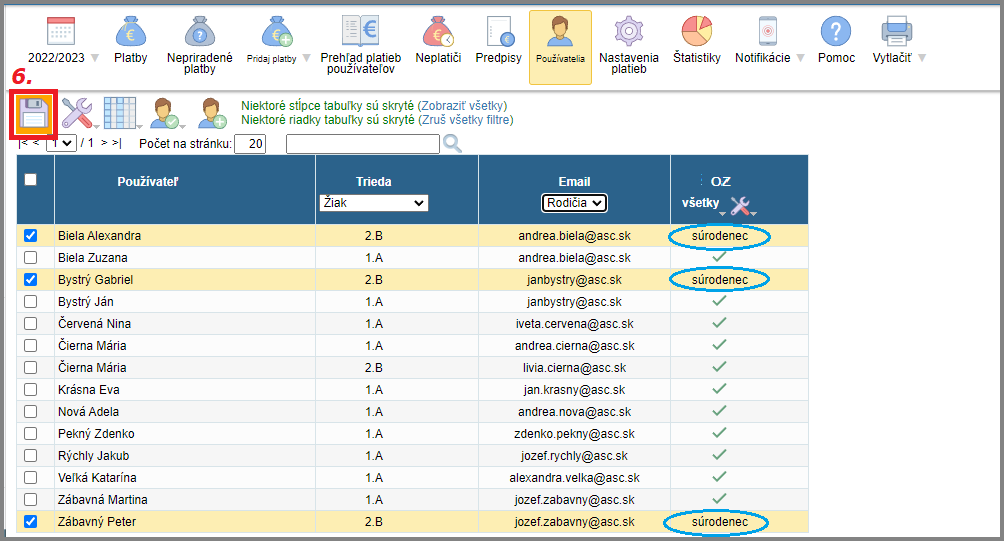Expand the Vytlačiť dropdown arrow
This screenshot has height=541, width=1004.
point(922,58)
